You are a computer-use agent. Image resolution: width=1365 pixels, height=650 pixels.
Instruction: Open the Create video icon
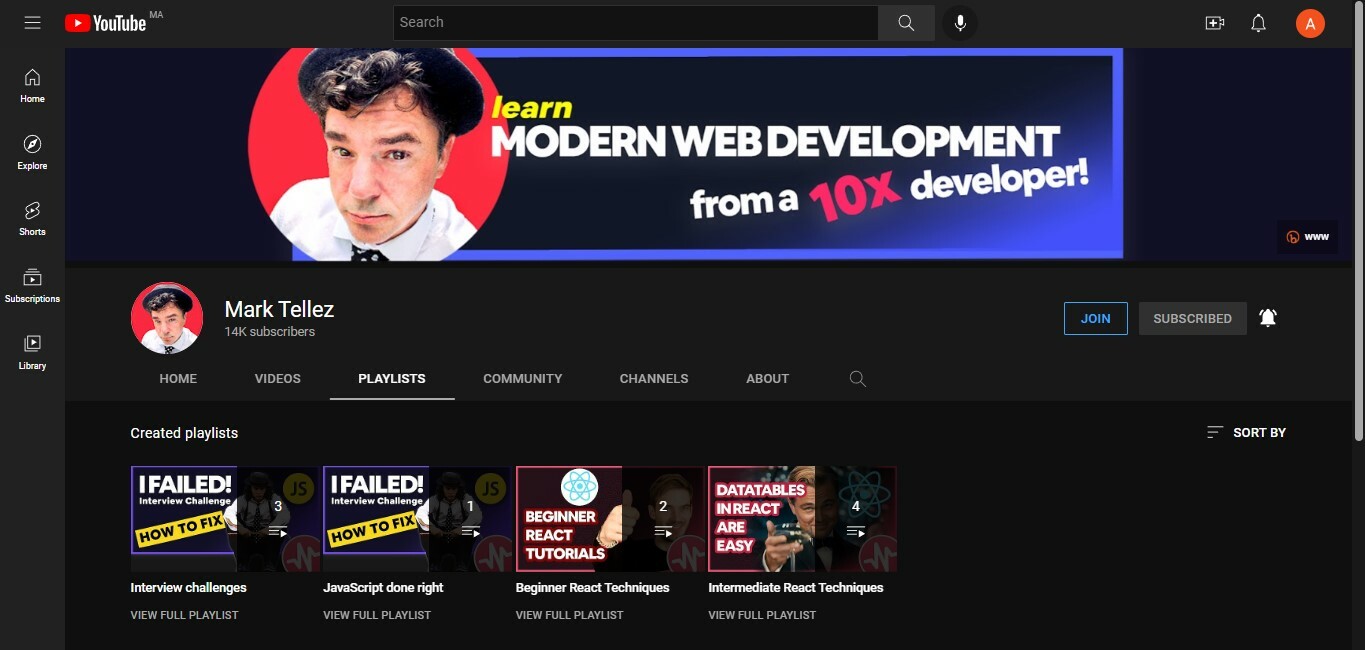point(1215,22)
